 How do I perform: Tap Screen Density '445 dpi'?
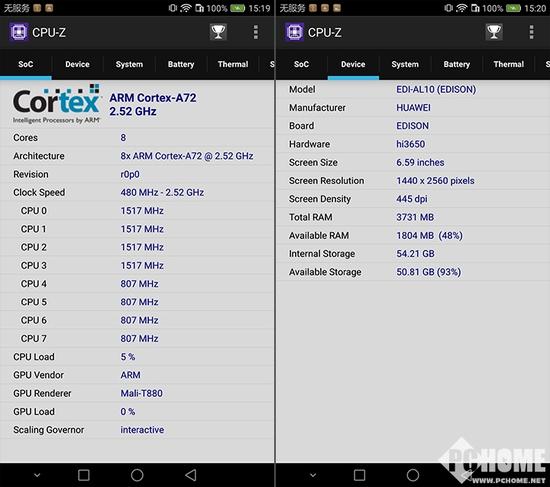pos(412,199)
